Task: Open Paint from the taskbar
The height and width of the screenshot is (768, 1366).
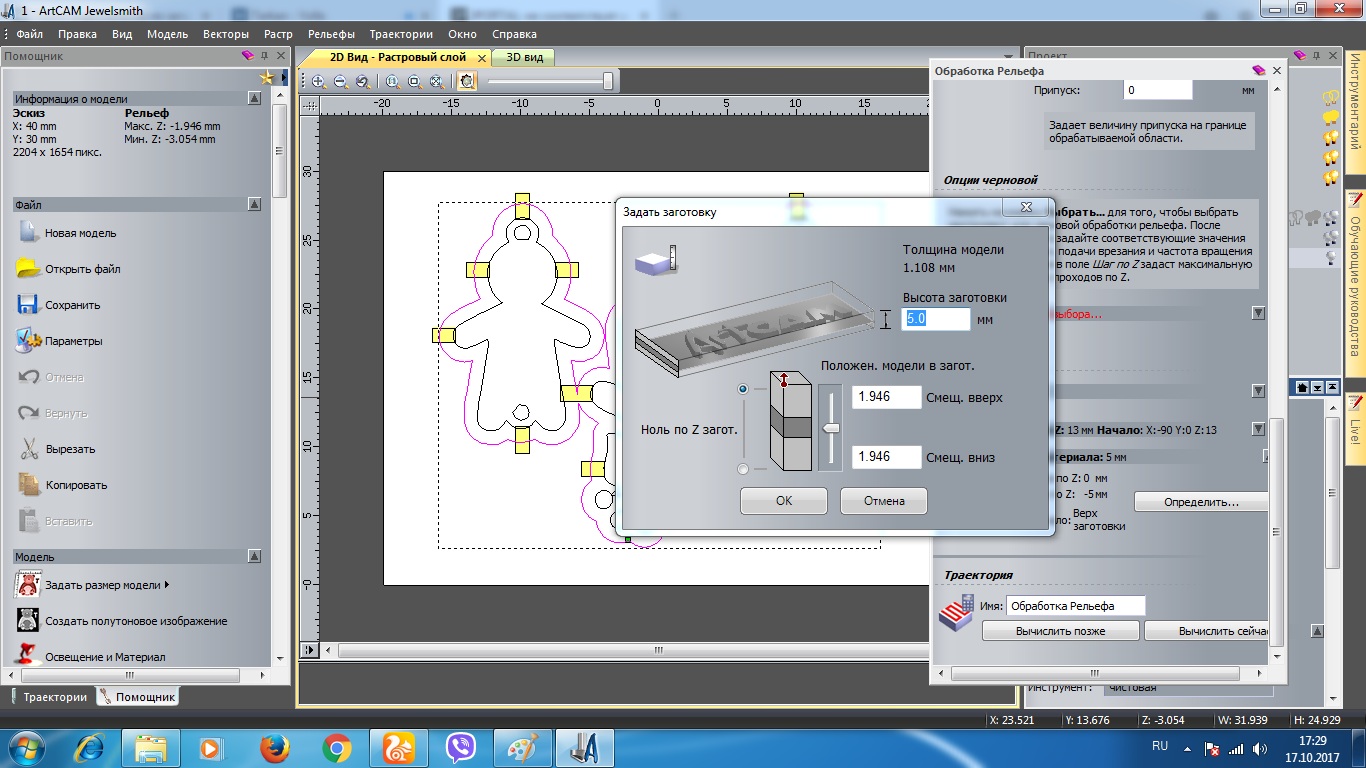Action: click(x=522, y=747)
